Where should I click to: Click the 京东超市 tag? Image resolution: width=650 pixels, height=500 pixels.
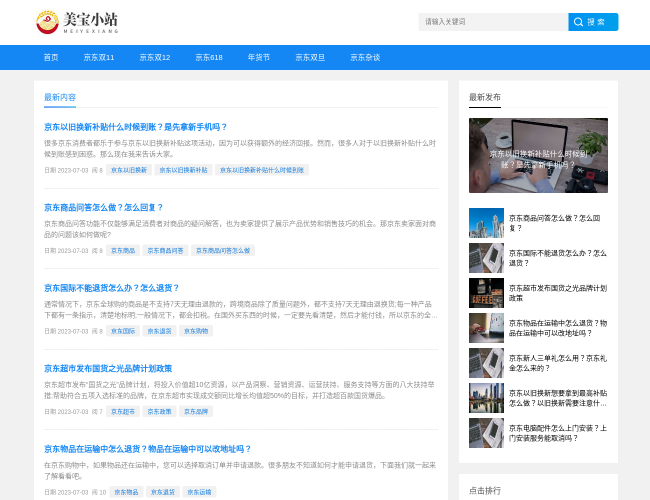[123, 411]
